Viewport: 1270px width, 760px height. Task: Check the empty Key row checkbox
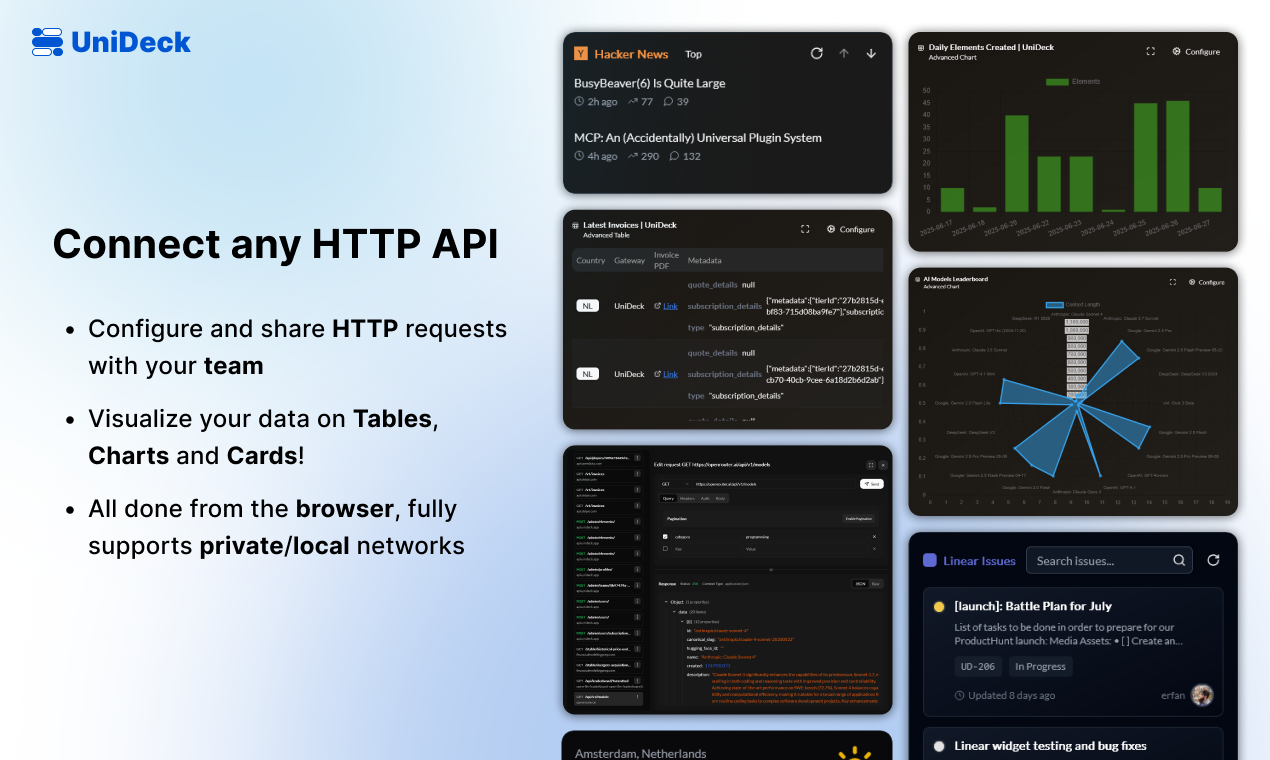(x=665, y=549)
